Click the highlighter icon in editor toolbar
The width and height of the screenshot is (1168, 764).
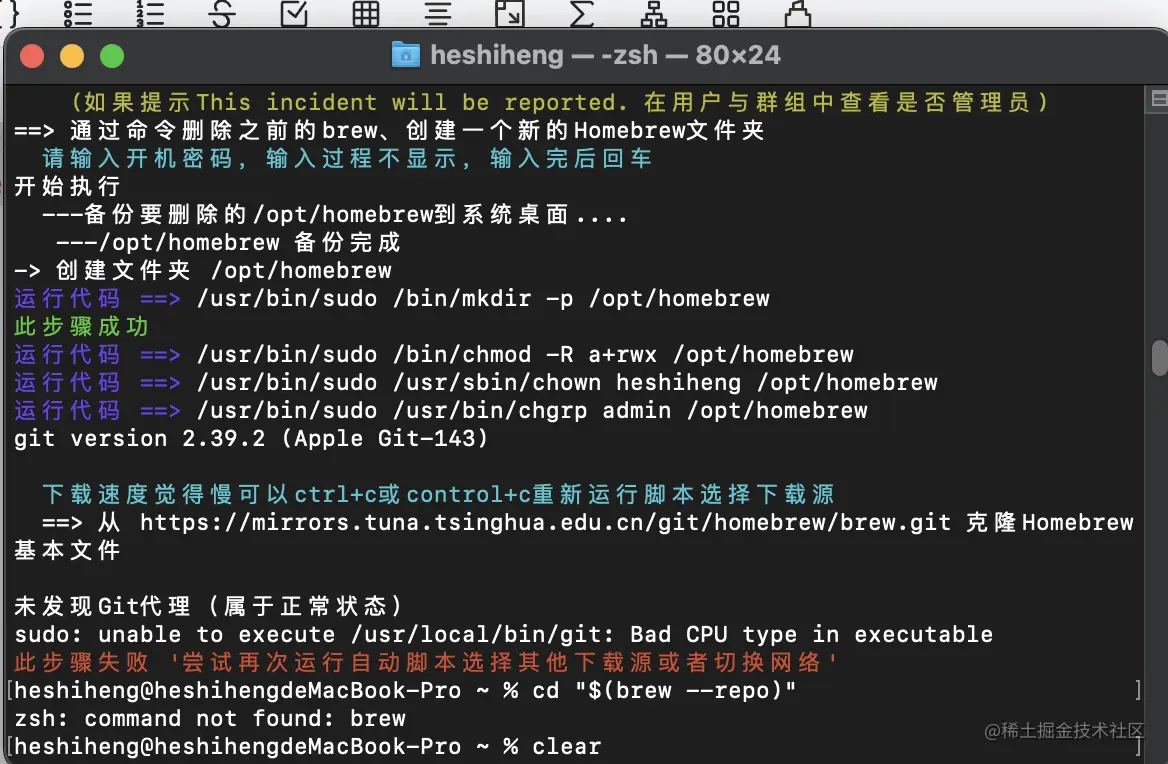[x=798, y=13]
